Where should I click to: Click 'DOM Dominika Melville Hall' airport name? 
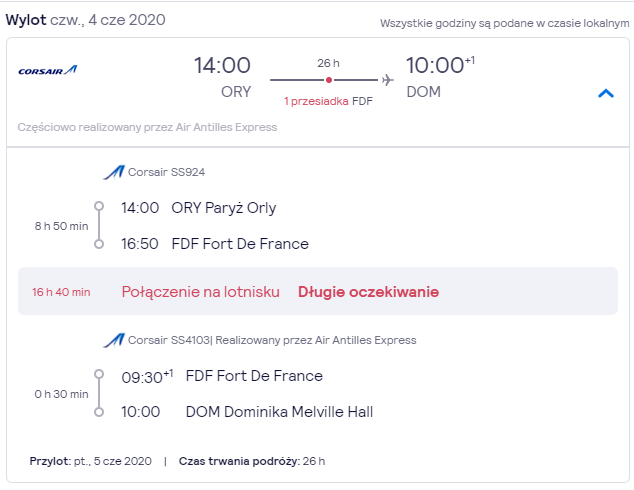coord(279,412)
